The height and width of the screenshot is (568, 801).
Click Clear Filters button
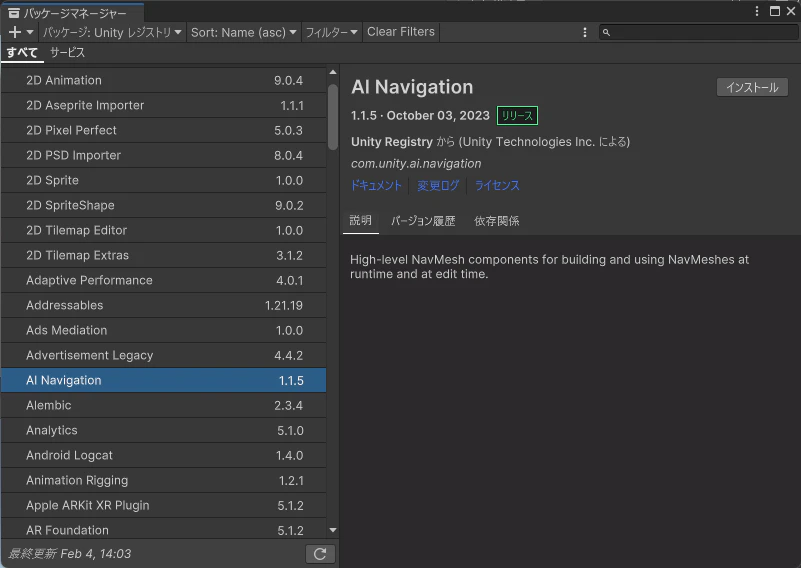point(401,32)
